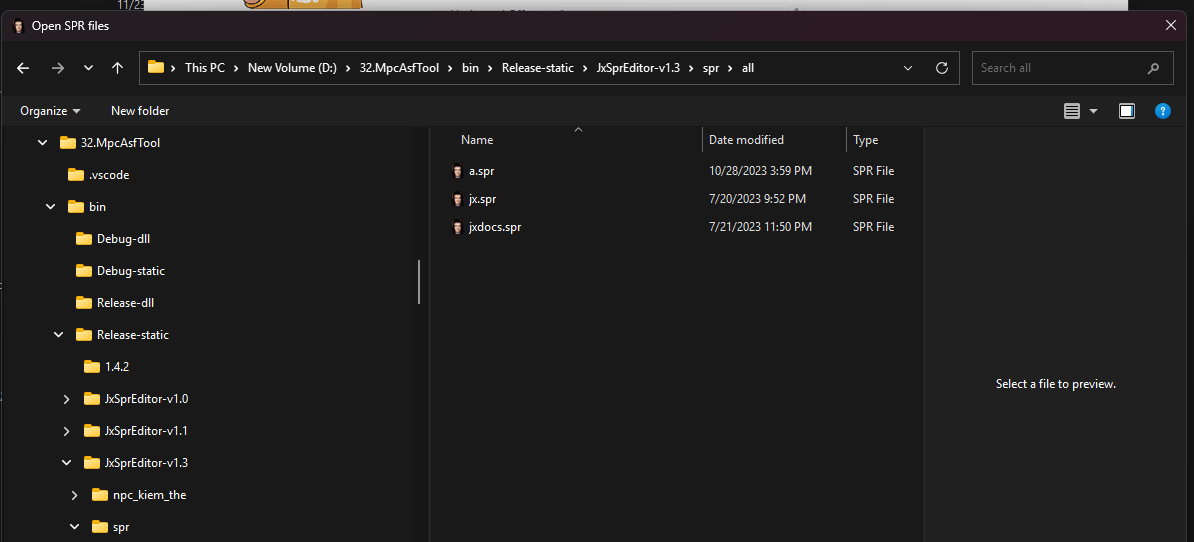Viewport: 1194px width, 542px height.
Task: Sort files by Date modified column
Action: 746,140
